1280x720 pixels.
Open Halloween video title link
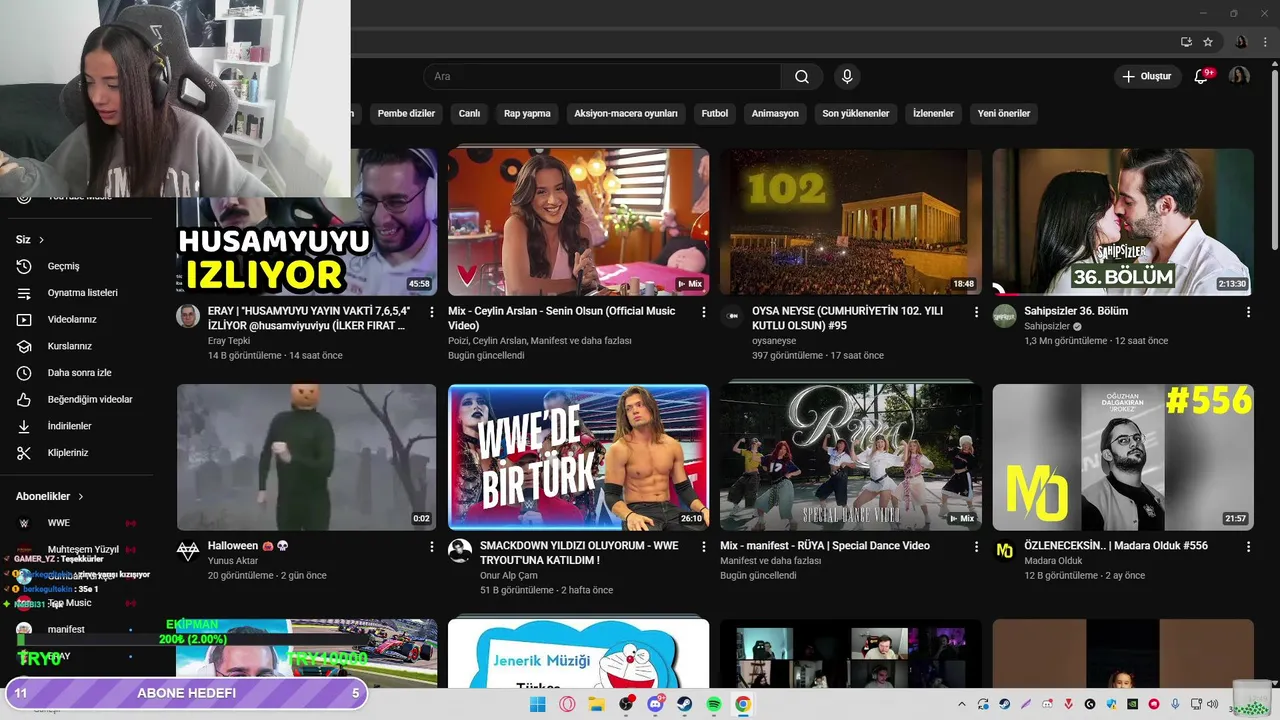point(248,546)
